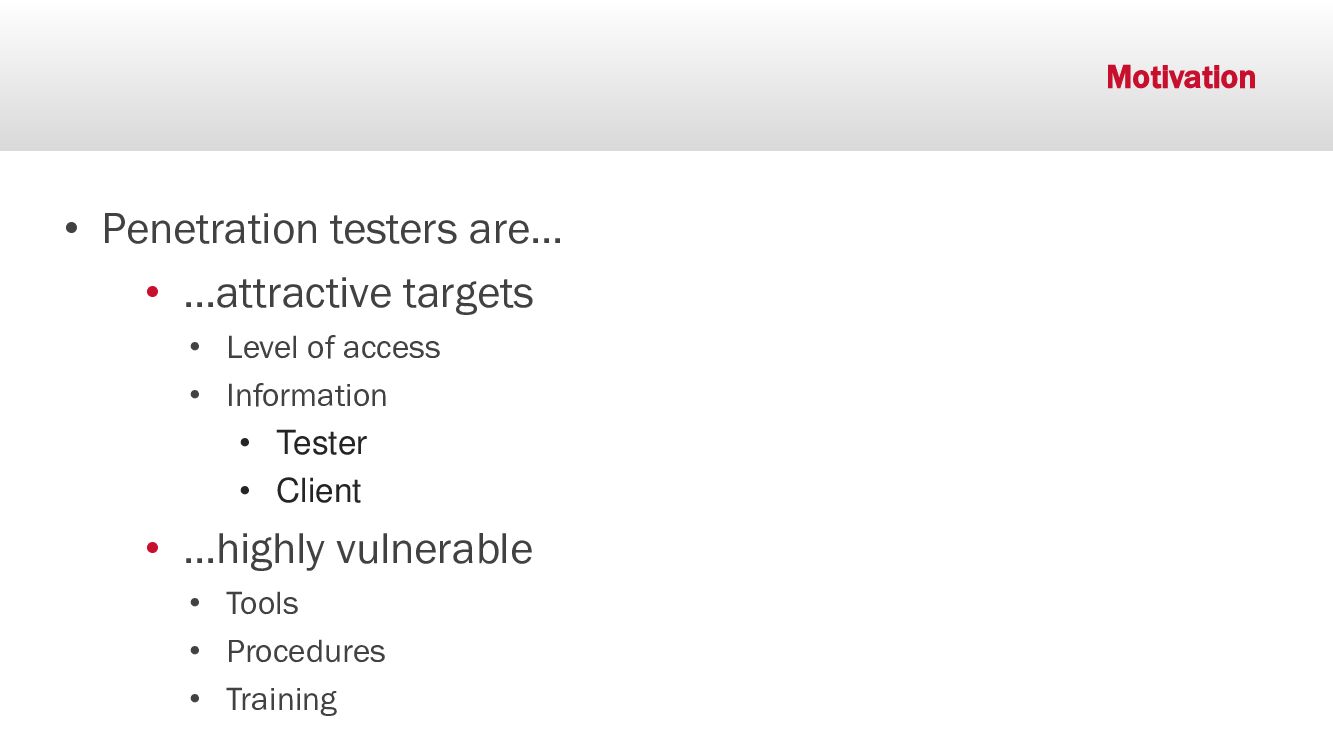Click the bullet point before 'Tools'
This screenshot has height=750, width=1333.
(x=195, y=602)
